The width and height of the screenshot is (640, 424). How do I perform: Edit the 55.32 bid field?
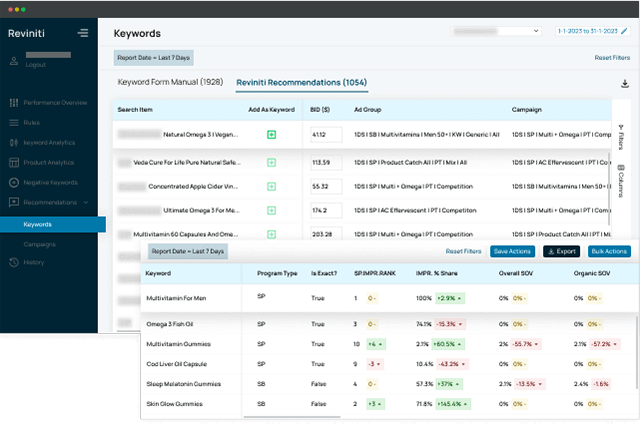[x=326, y=186]
